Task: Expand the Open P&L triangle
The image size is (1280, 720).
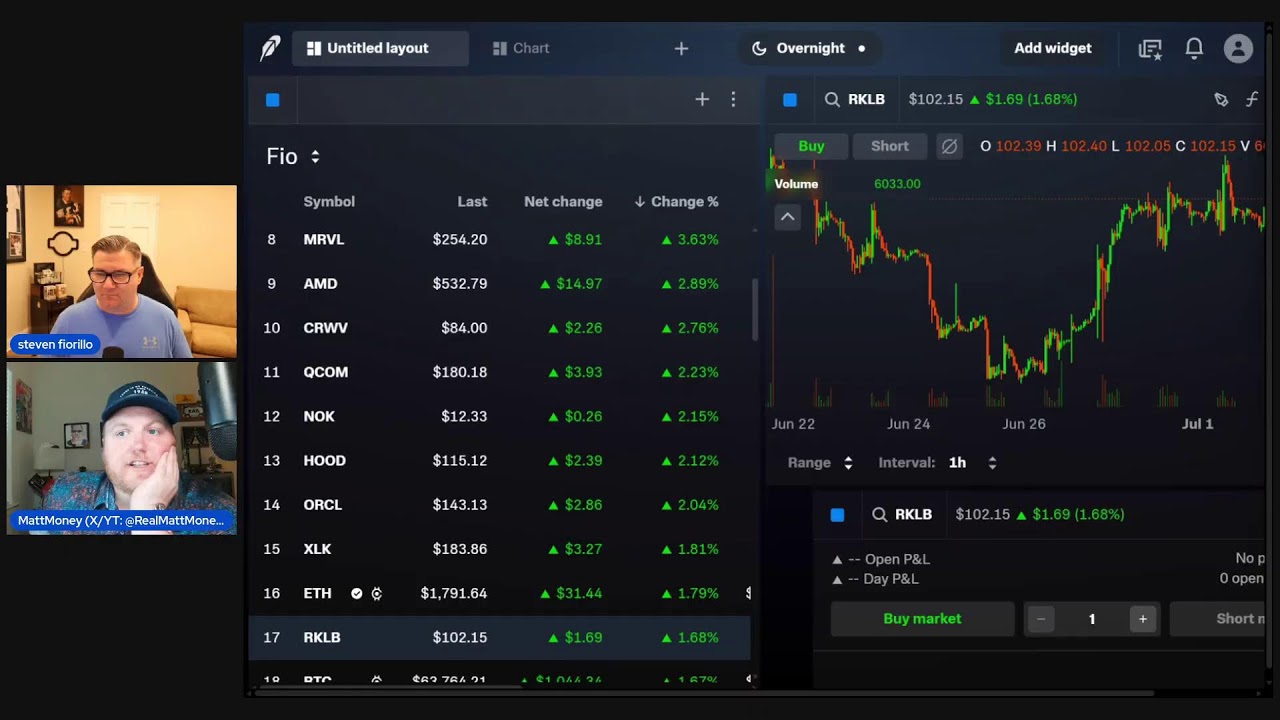Action: coord(837,560)
